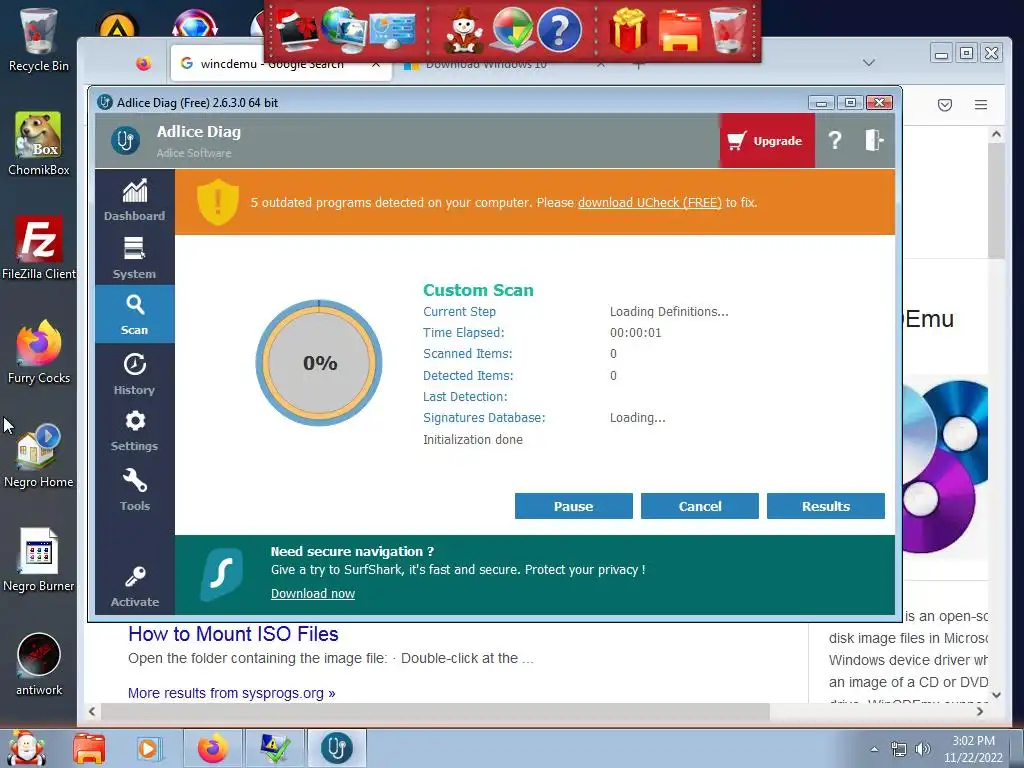The height and width of the screenshot is (768, 1024).
Task: Click the 0% scan progress circle
Action: (x=319, y=362)
